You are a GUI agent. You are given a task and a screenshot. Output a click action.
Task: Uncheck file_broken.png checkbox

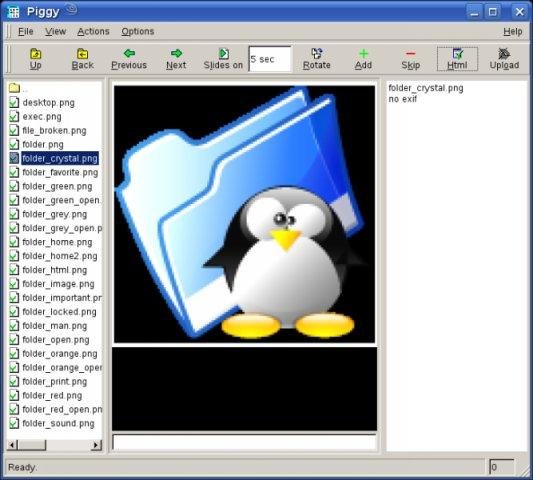coord(14,130)
